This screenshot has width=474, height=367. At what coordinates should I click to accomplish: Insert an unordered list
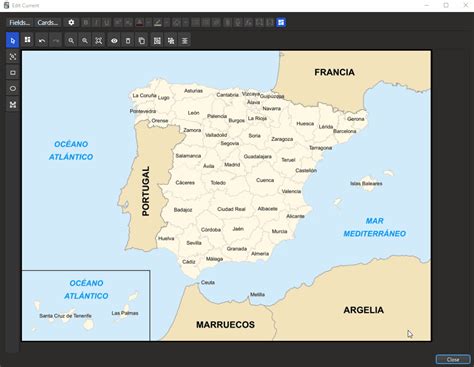196,23
